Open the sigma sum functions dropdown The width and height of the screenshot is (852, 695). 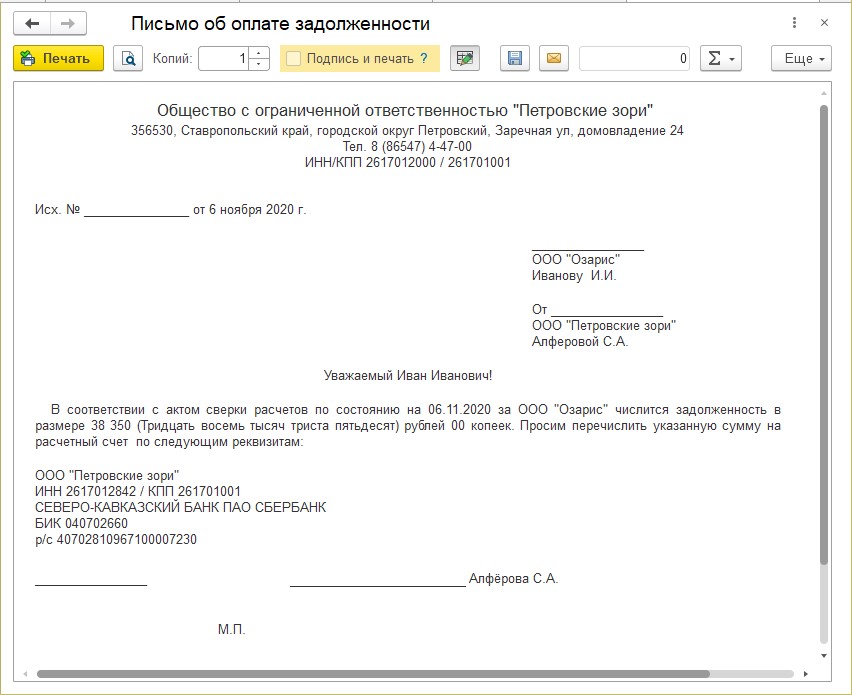point(721,58)
